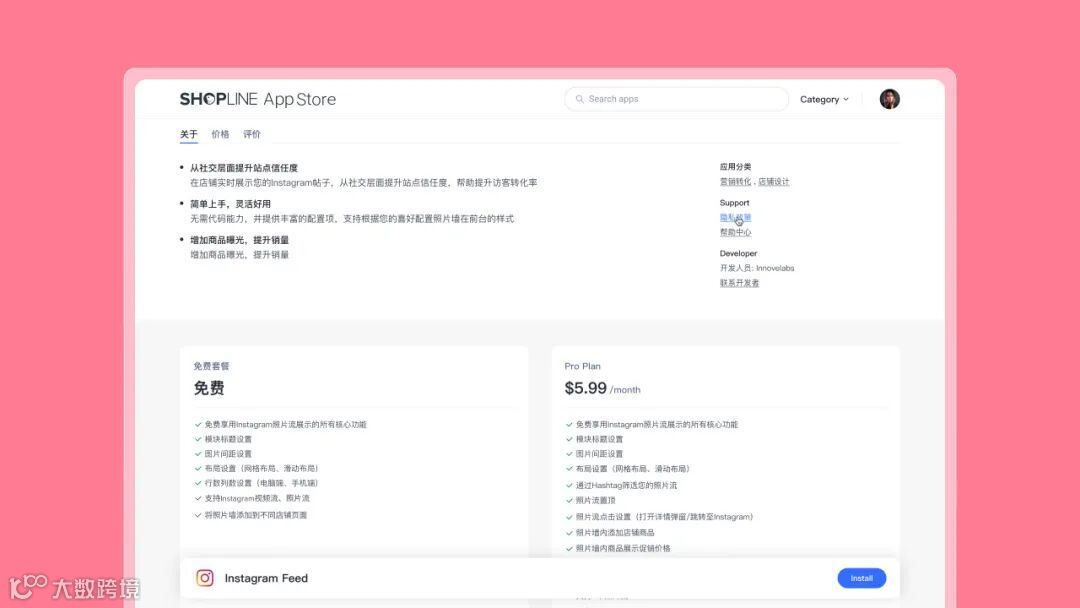Screen dimensions: 1080x608
Task: Click the 联系开发者 link
Action: click(739, 283)
